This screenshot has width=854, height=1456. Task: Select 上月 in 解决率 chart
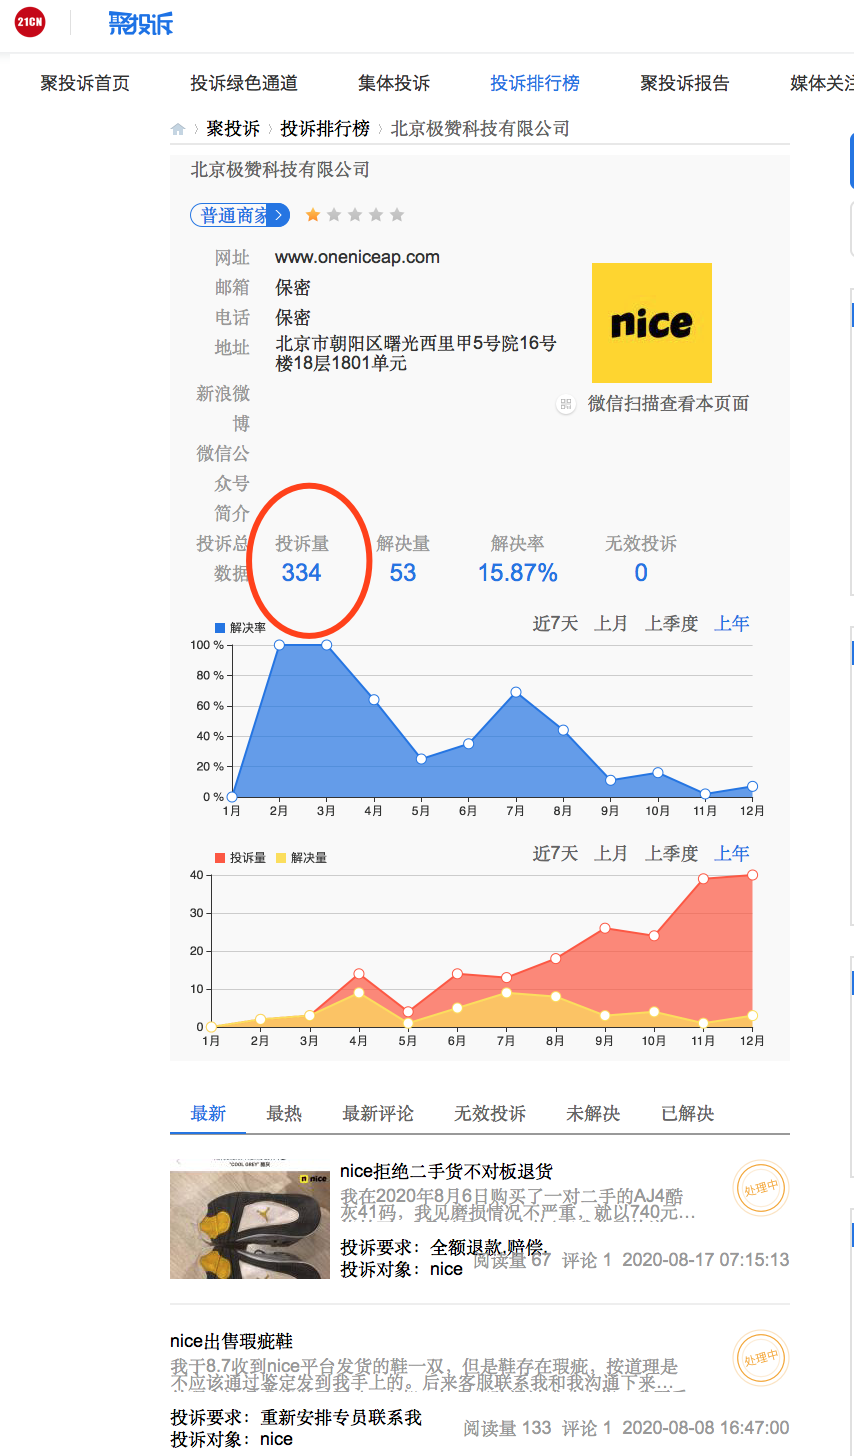[611, 624]
